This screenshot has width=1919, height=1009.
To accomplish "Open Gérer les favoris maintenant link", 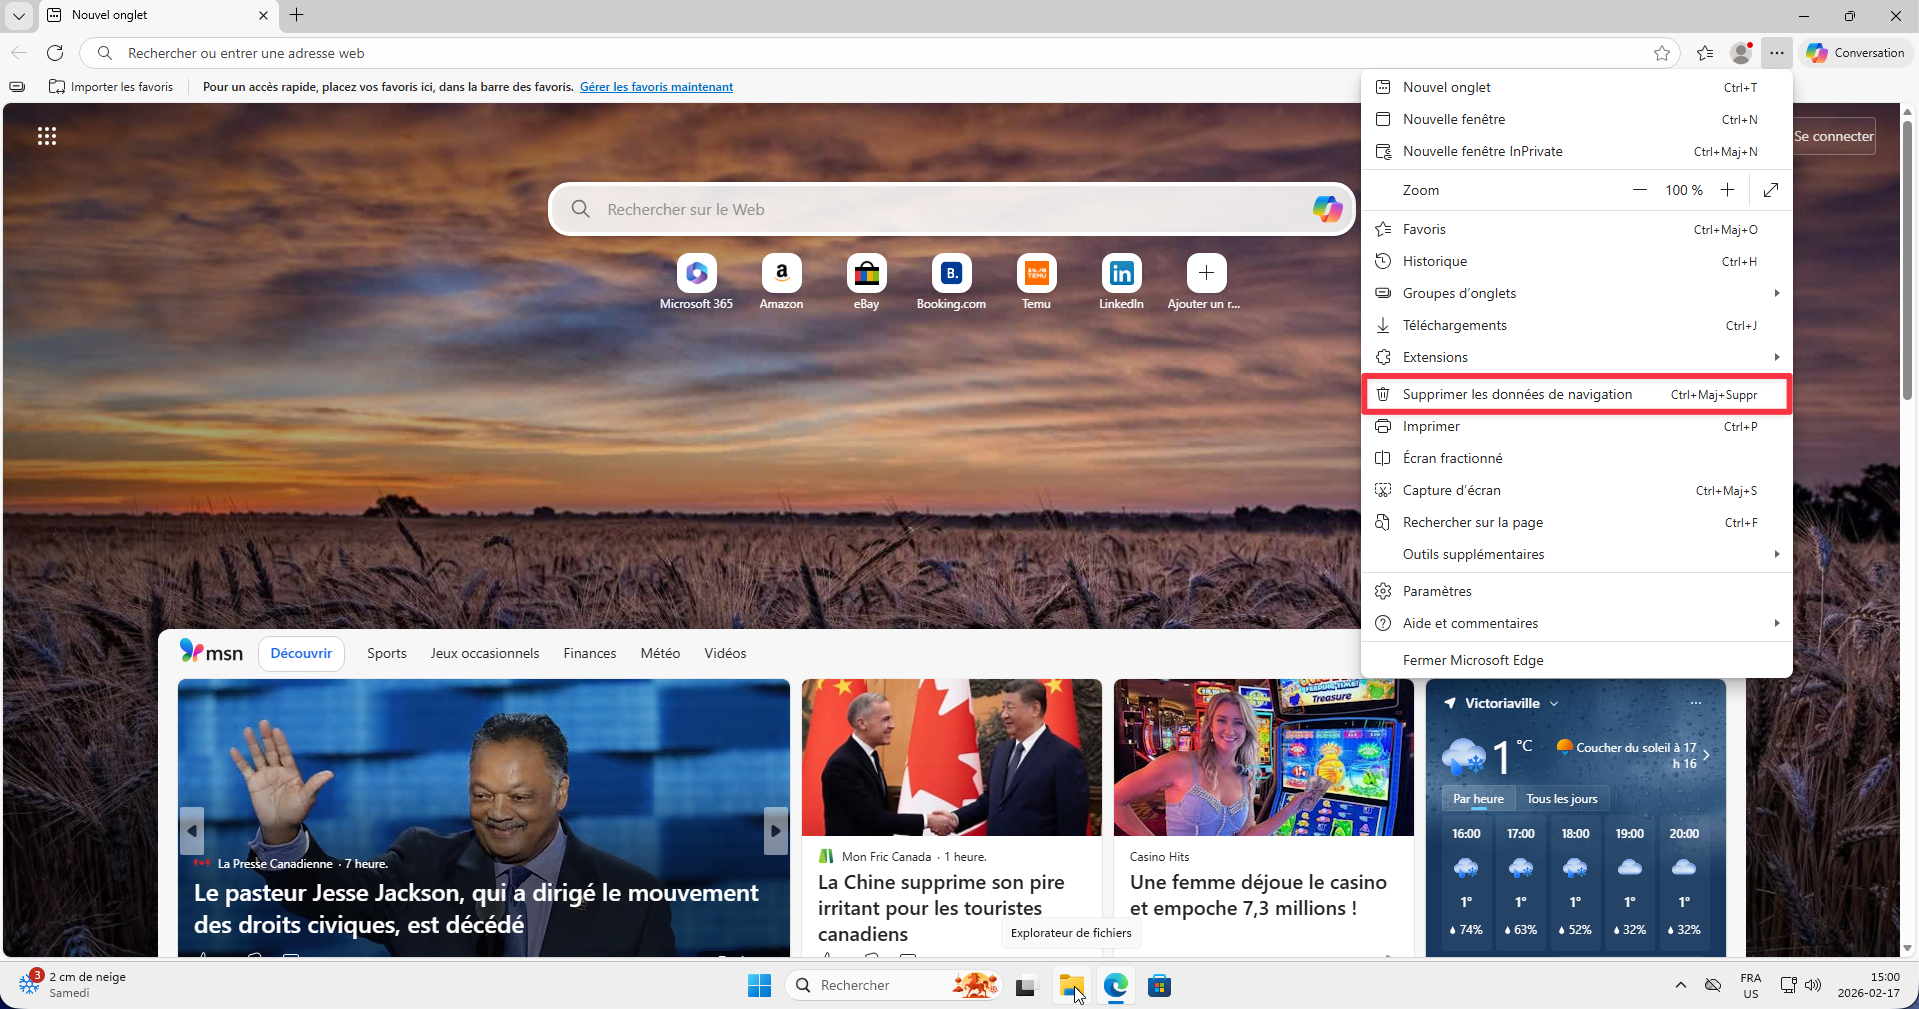I will coord(656,87).
